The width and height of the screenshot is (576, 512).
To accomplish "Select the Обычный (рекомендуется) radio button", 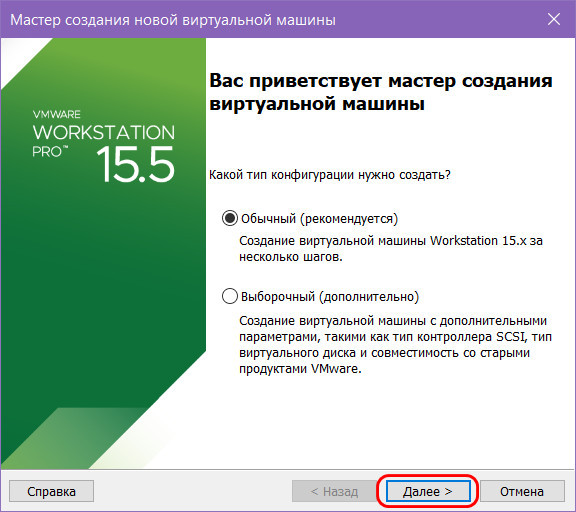I will click(x=230, y=218).
